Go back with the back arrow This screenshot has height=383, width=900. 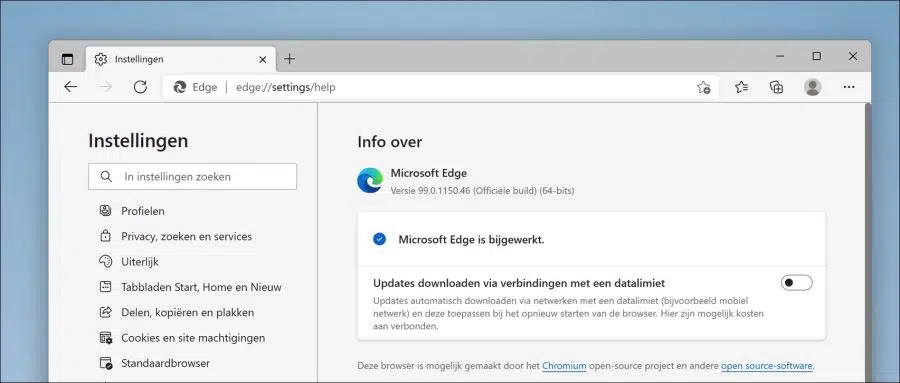[71, 87]
